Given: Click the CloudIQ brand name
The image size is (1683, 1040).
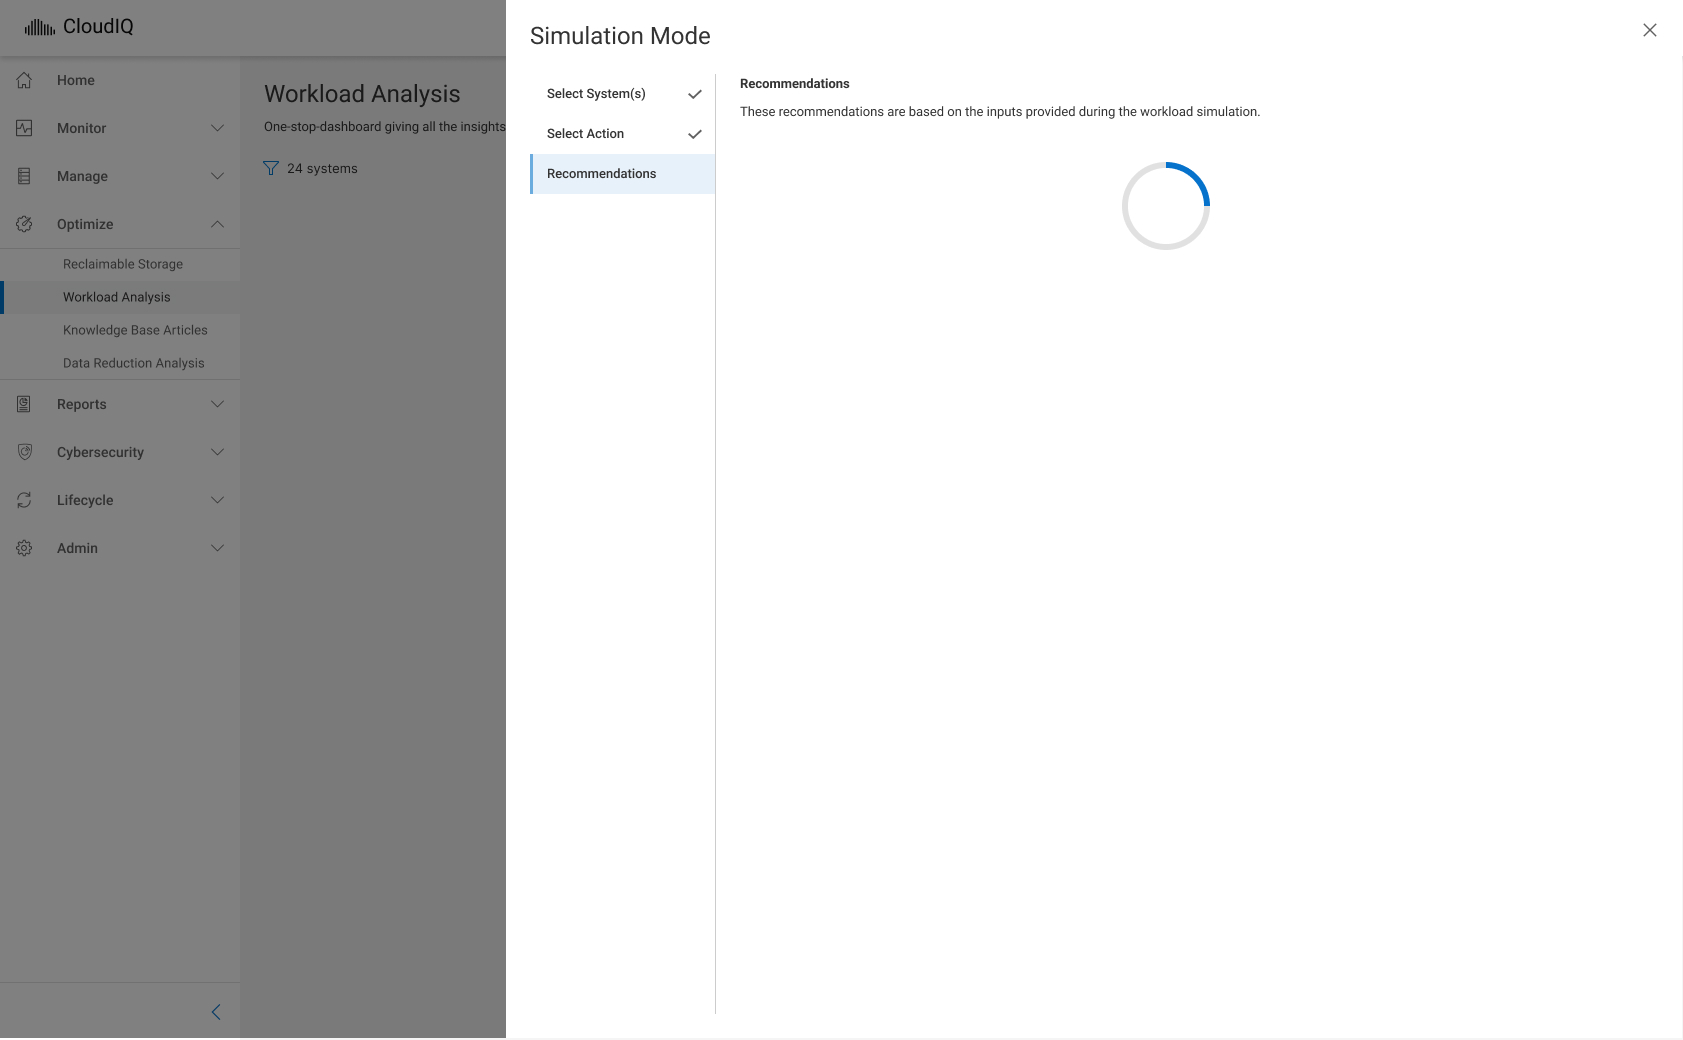Looking at the screenshot, I should coord(98,27).
